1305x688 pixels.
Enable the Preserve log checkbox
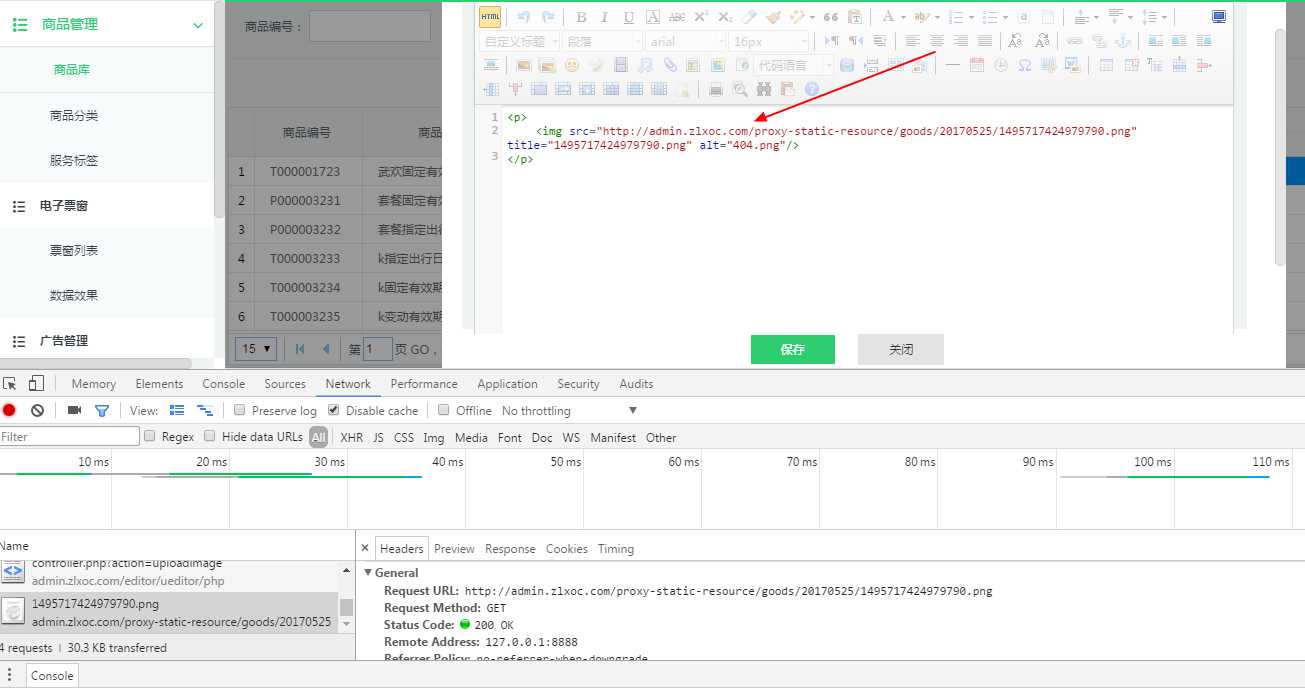coord(239,410)
